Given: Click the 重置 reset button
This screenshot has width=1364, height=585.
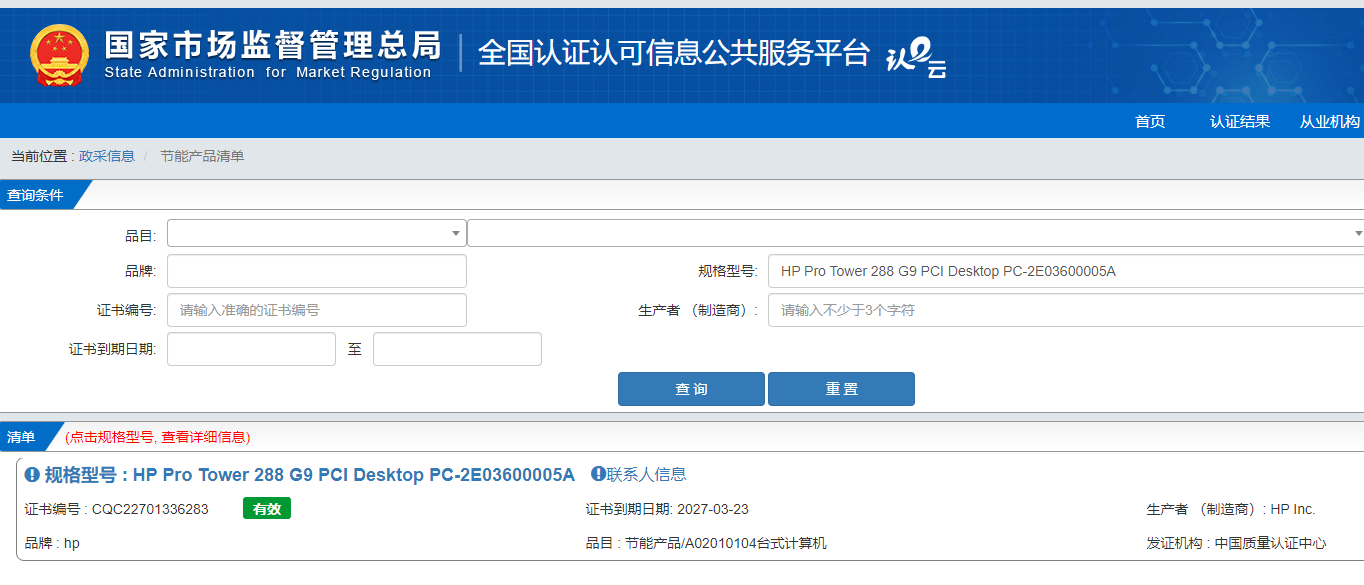Looking at the screenshot, I should 841,389.
